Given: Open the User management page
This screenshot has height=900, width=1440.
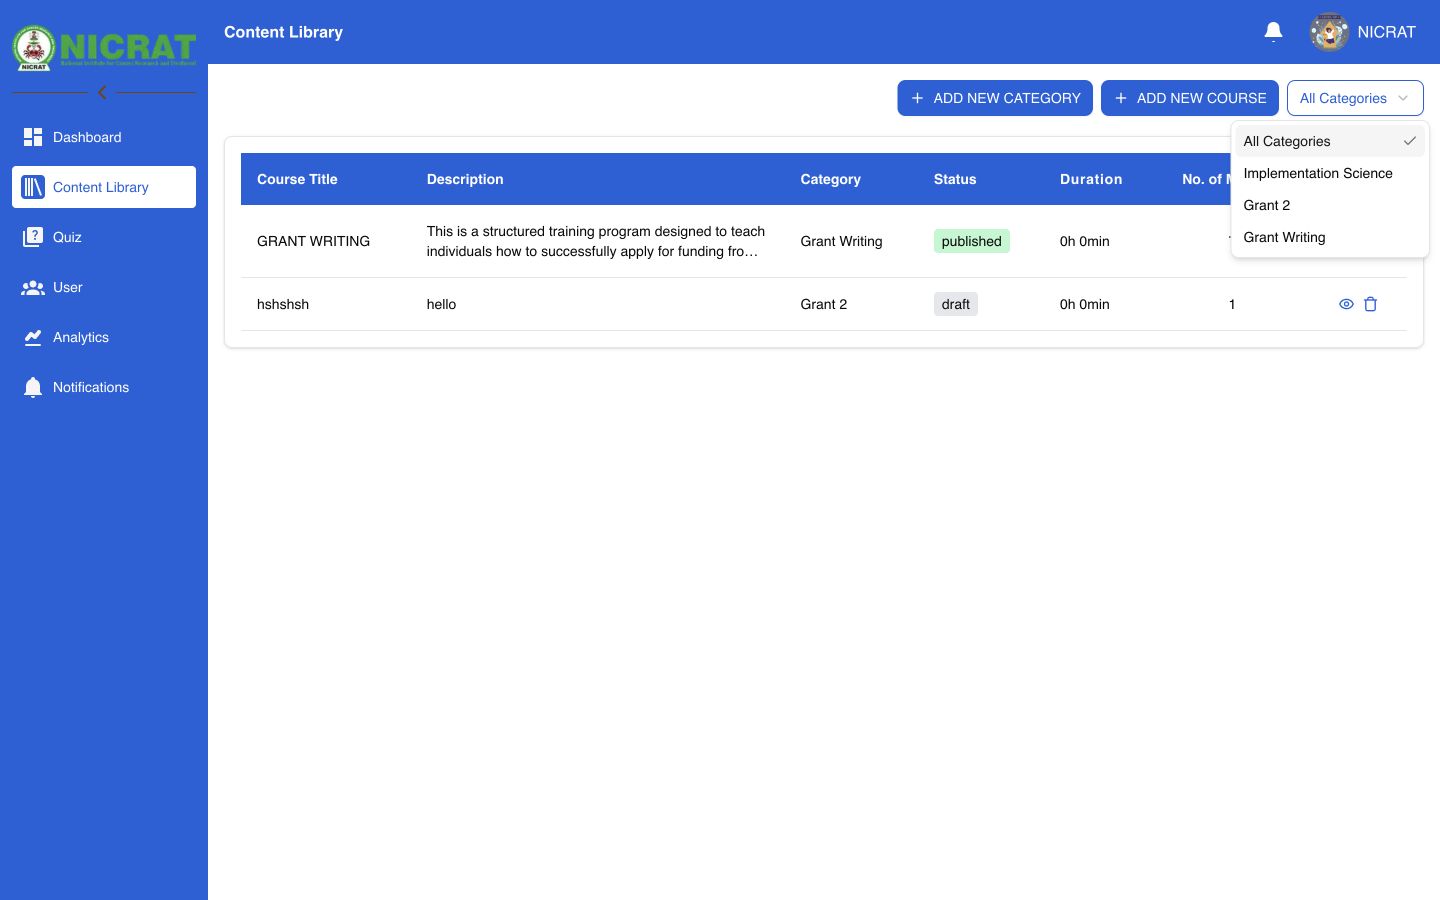Looking at the screenshot, I should (x=104, y=287).
